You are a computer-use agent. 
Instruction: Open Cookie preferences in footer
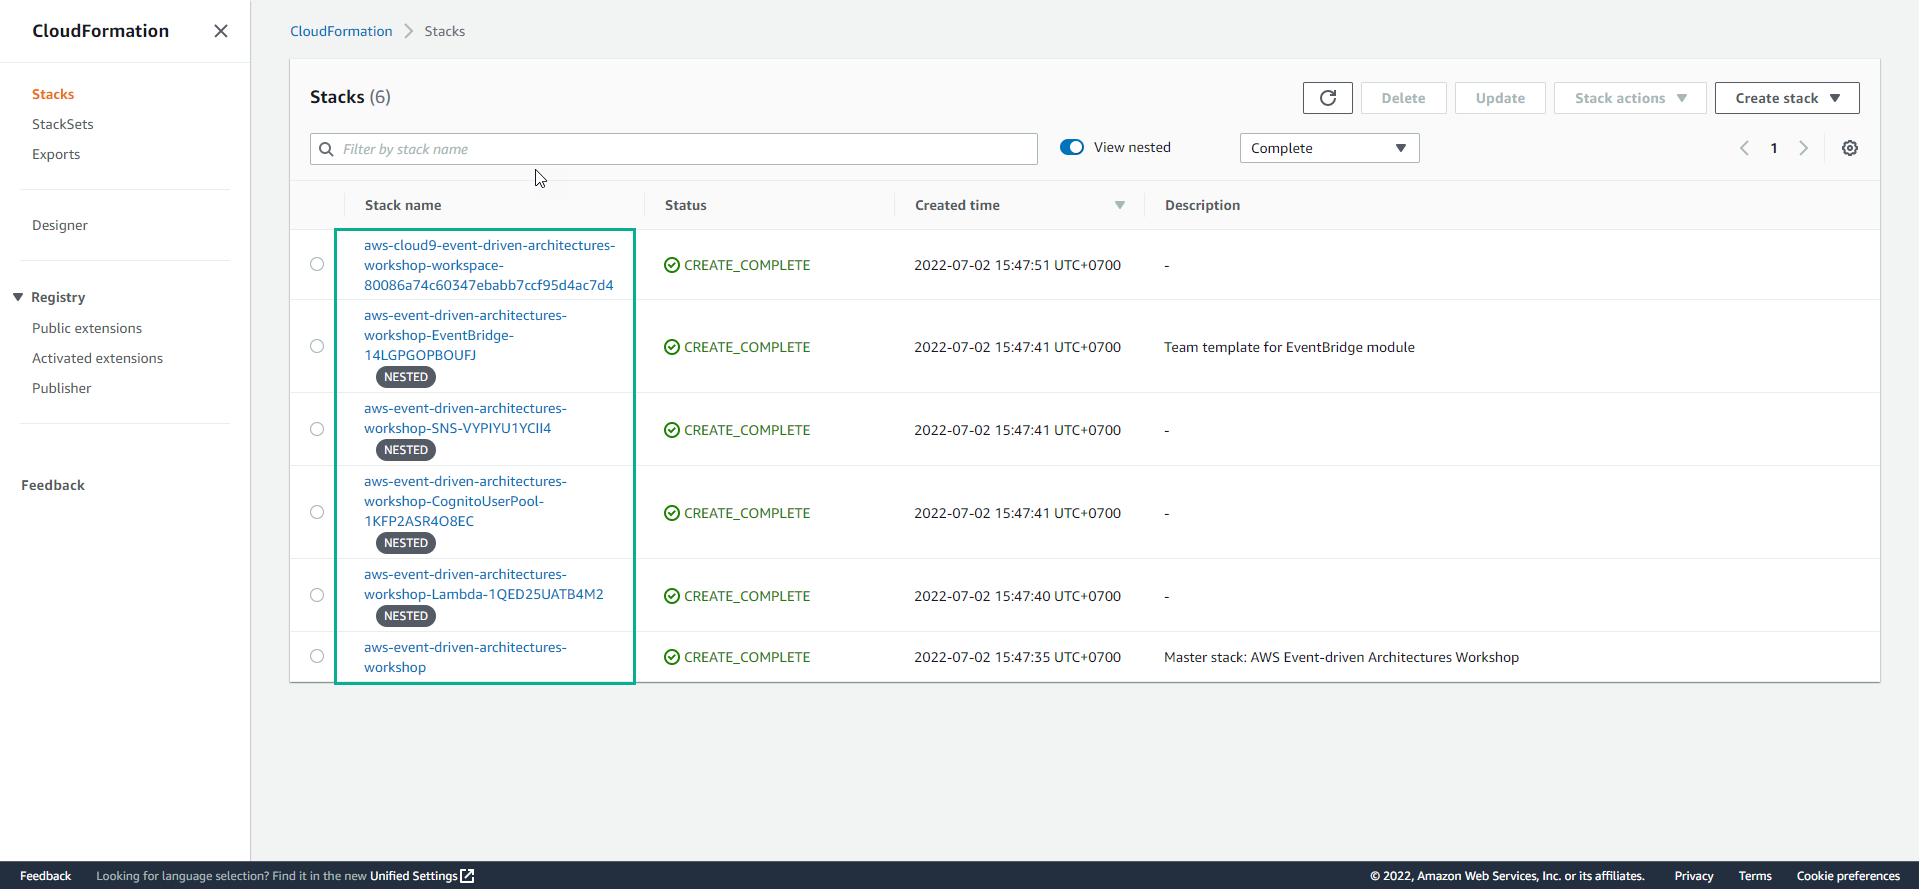pyautogui.click(x=1848, y=876)
